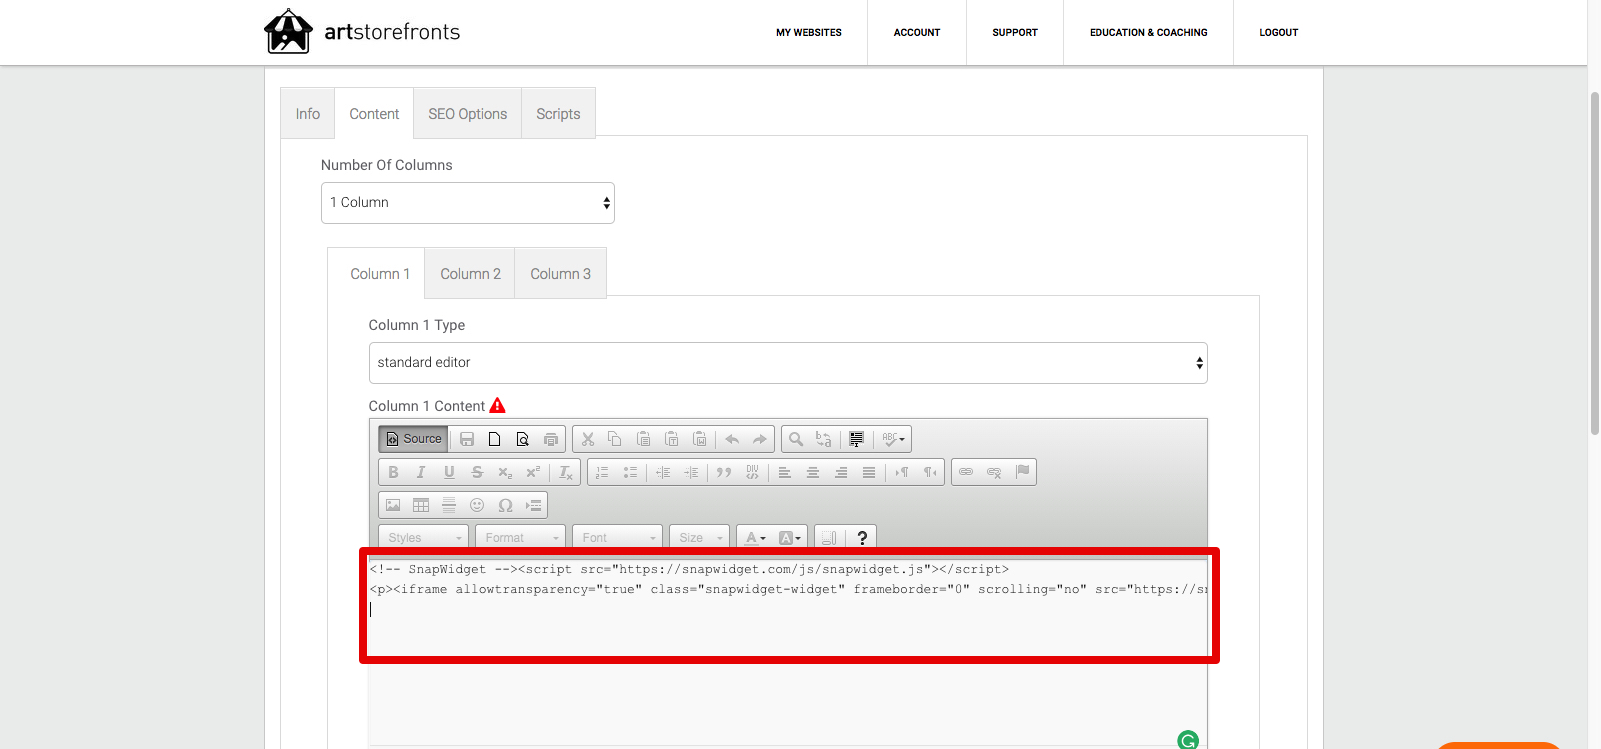
Task: Open My Websites in top navigation
Action: tap(809, 33)
